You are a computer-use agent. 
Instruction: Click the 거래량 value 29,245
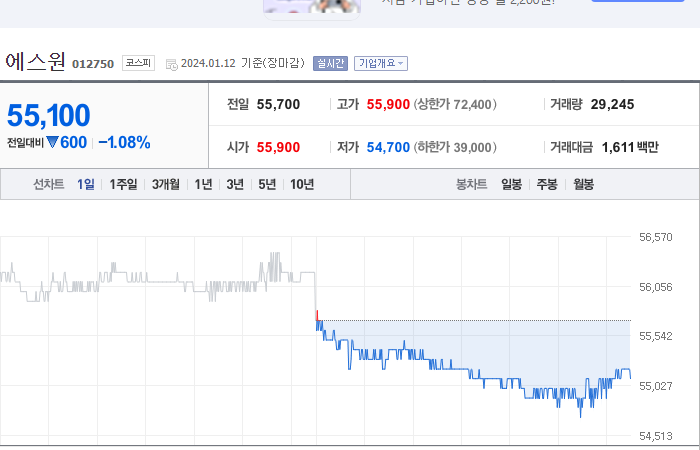(612, 104)
